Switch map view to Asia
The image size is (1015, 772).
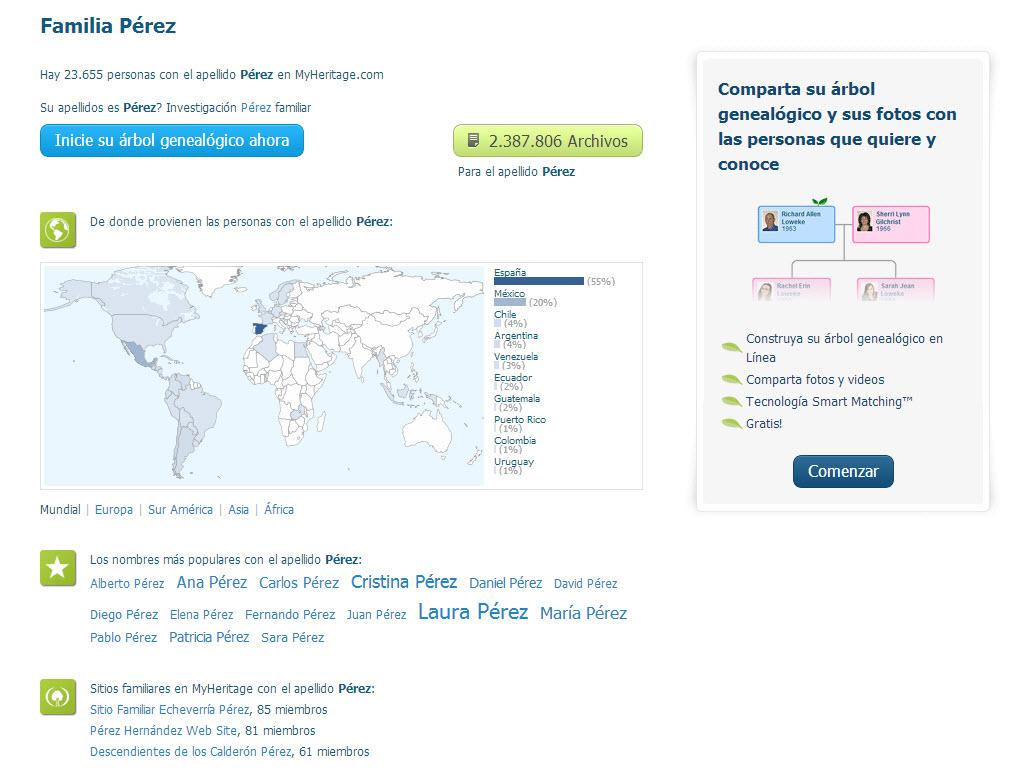[x=238, y=510]
